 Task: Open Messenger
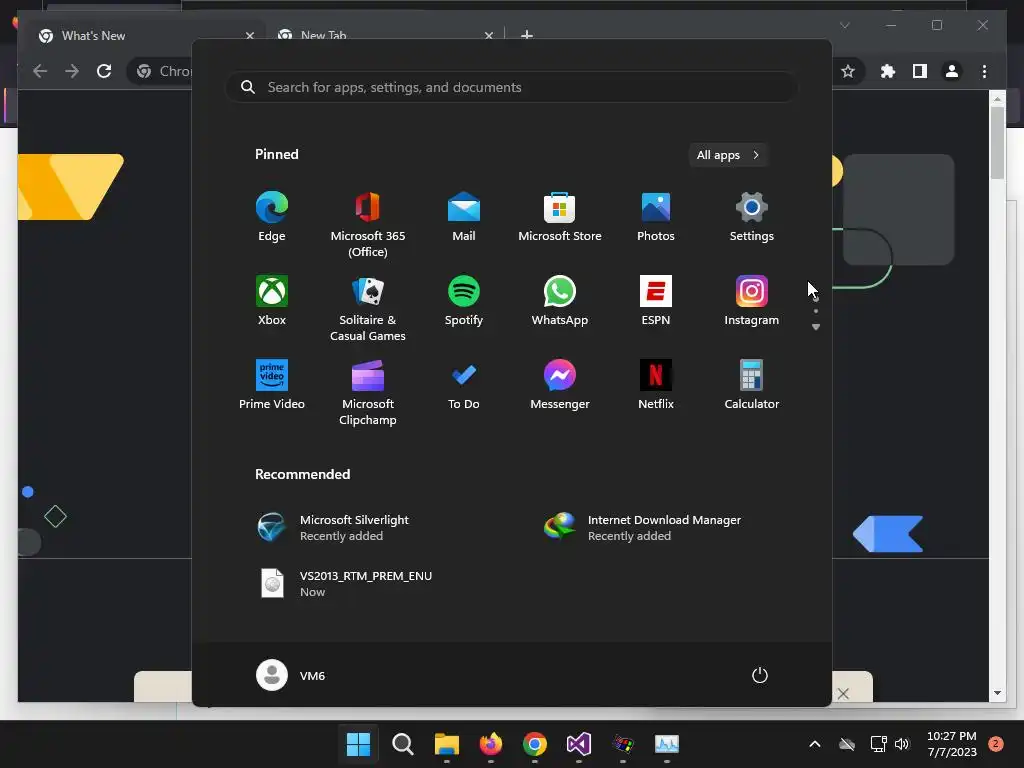(x=560, y=385)
